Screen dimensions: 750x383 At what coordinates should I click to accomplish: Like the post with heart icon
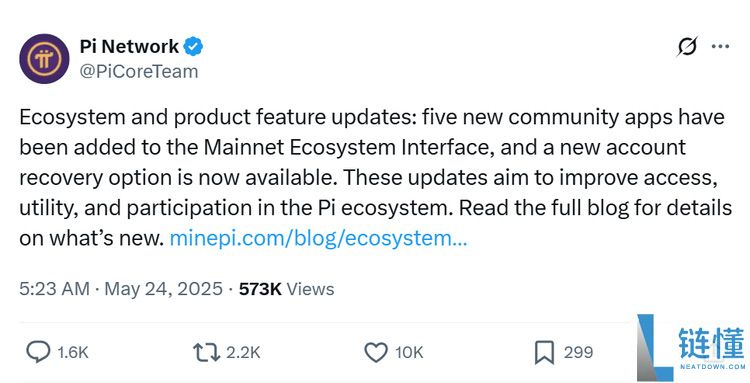[x=376, y=352]
